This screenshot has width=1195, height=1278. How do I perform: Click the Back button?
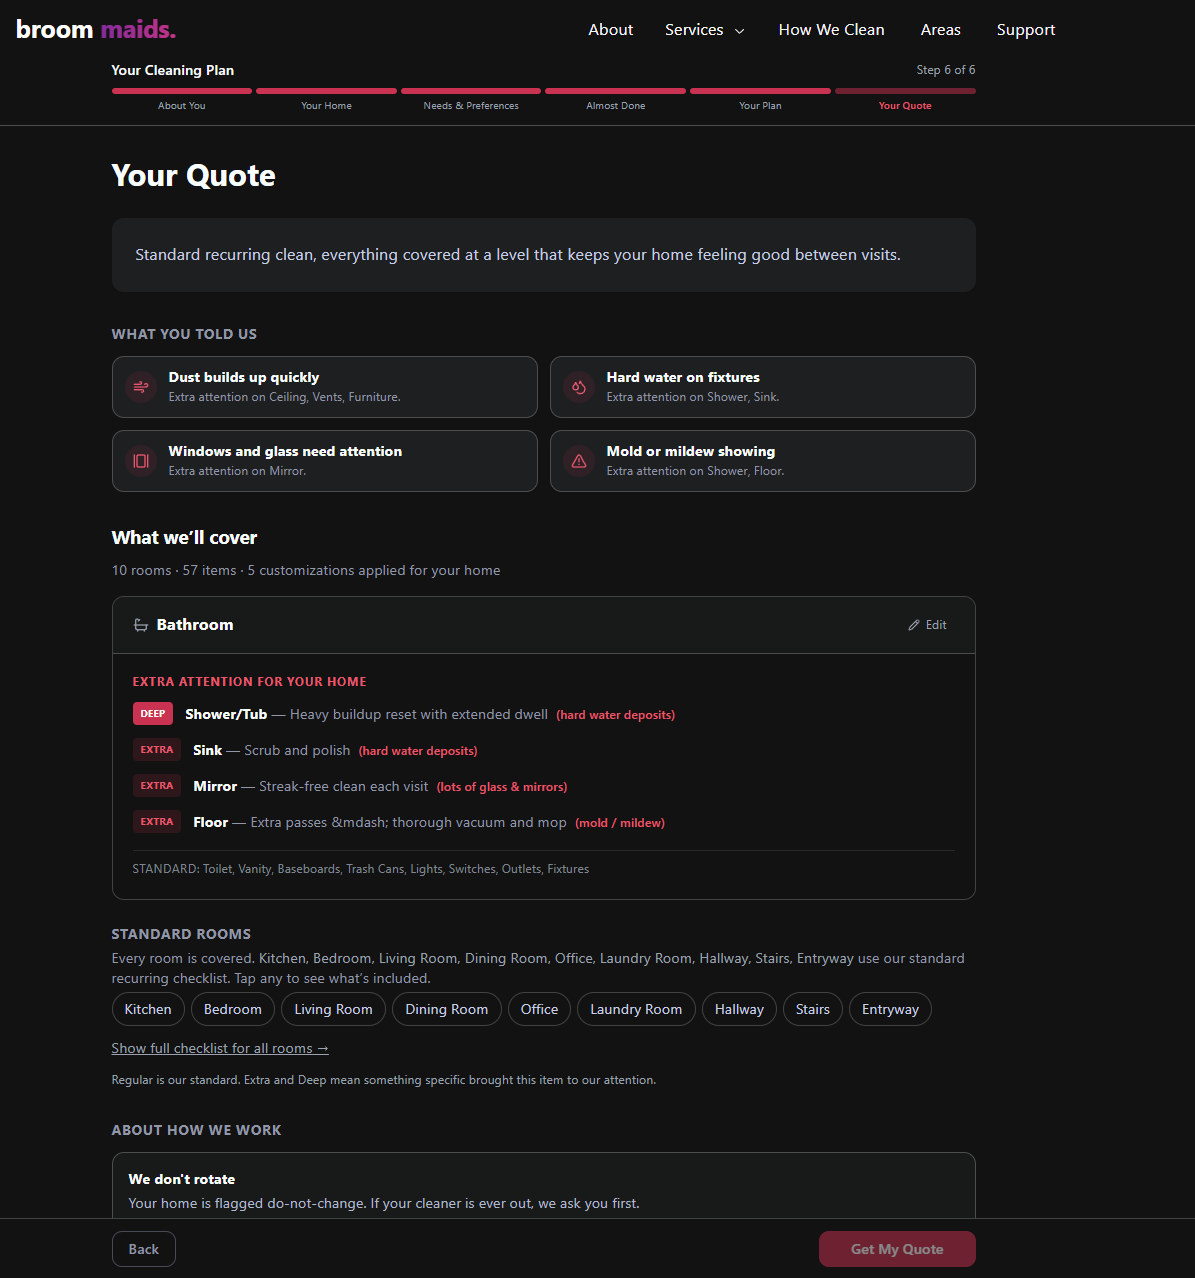(x=144, y=1249)
